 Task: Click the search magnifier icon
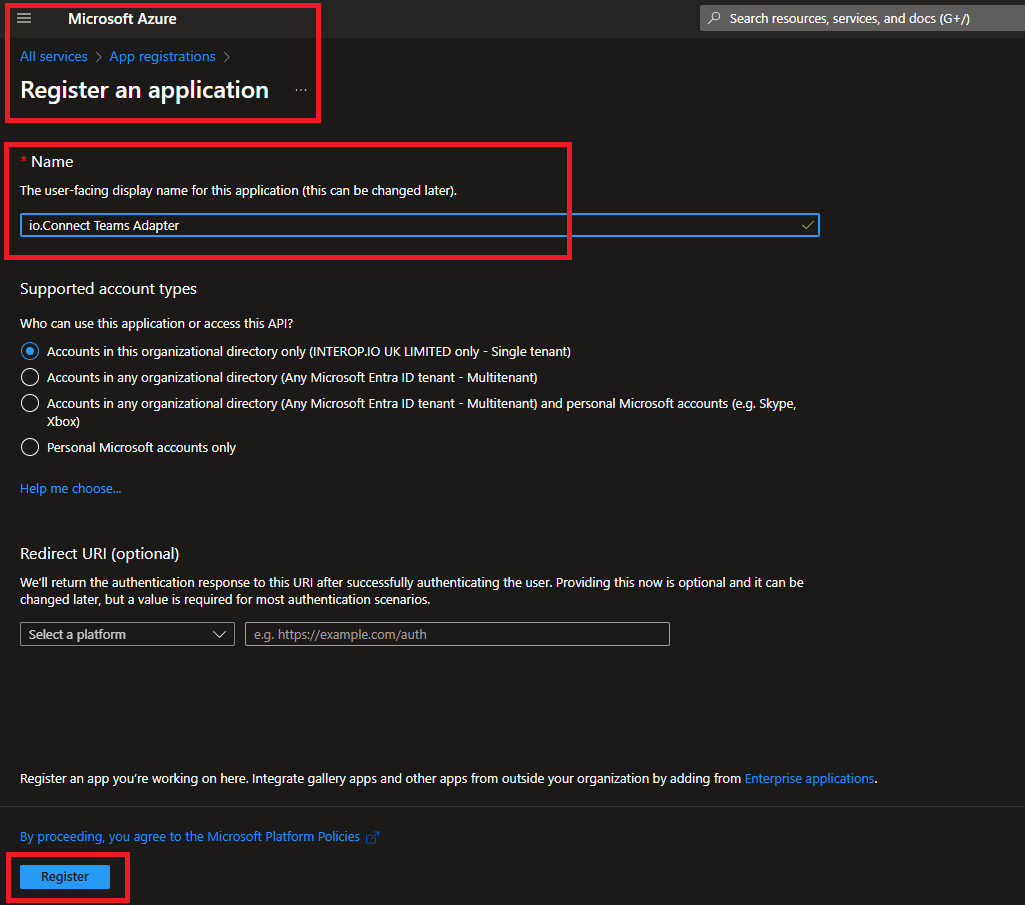[714, 19]
